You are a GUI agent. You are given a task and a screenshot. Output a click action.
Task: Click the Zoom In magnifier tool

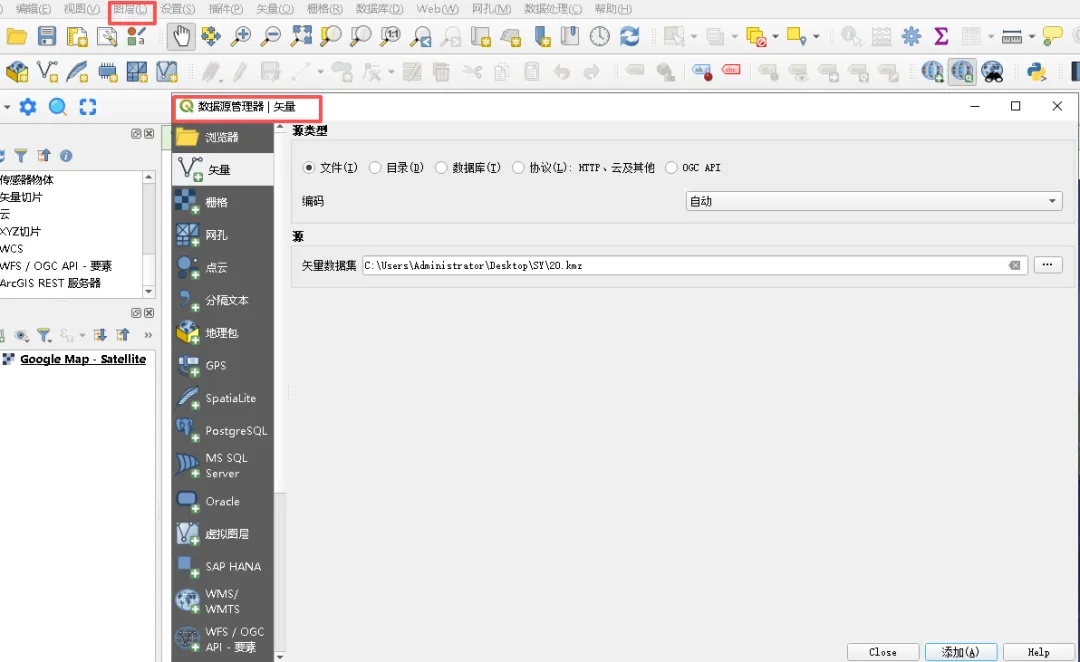click(x=240, y=37)
